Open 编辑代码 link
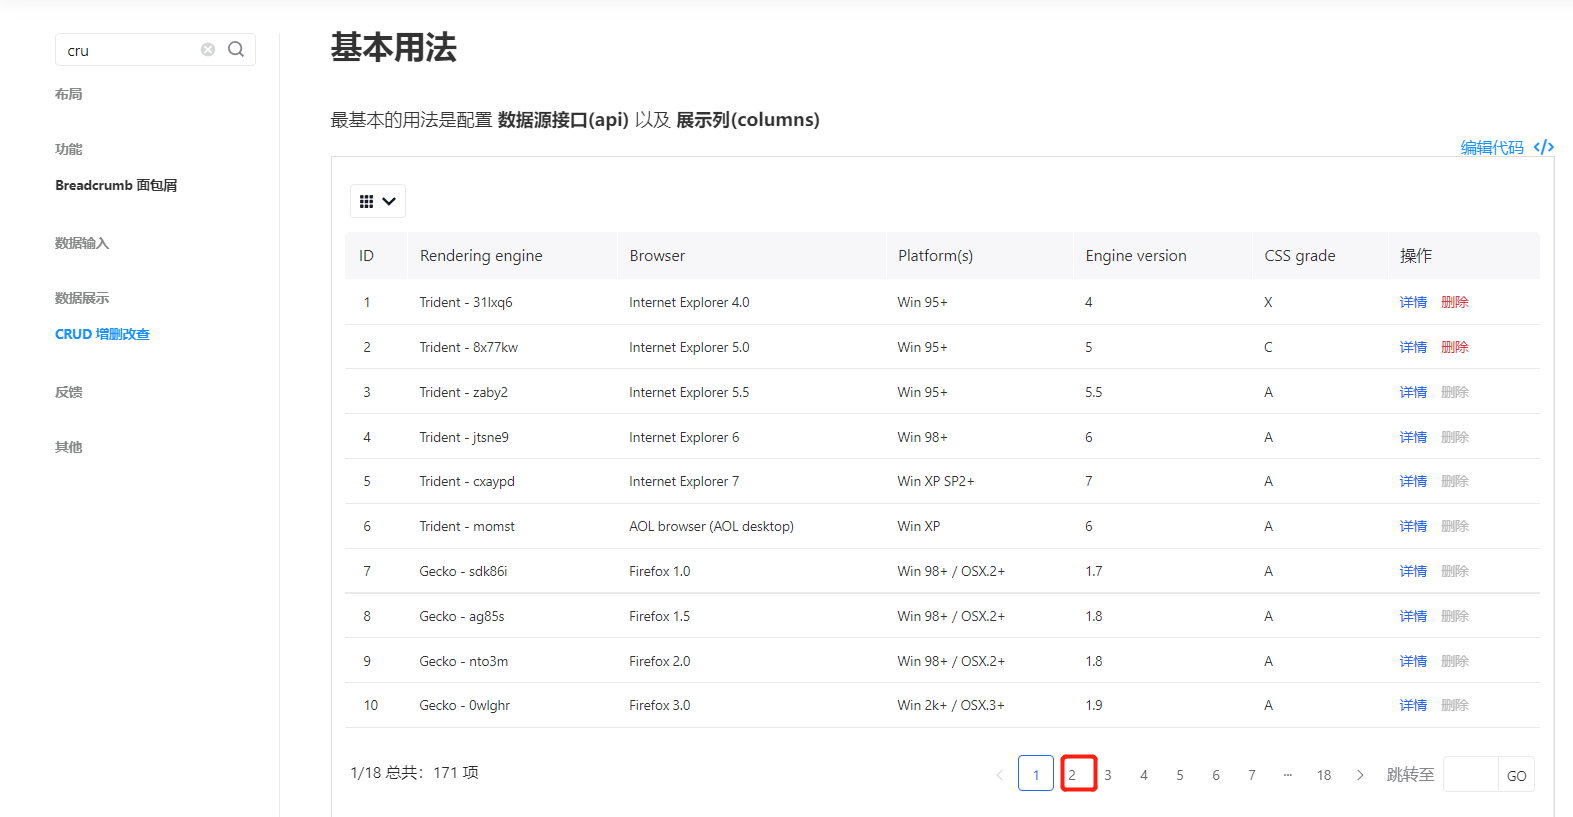The width and height of the screenshot is (1573, 817). coord(1492,147)
